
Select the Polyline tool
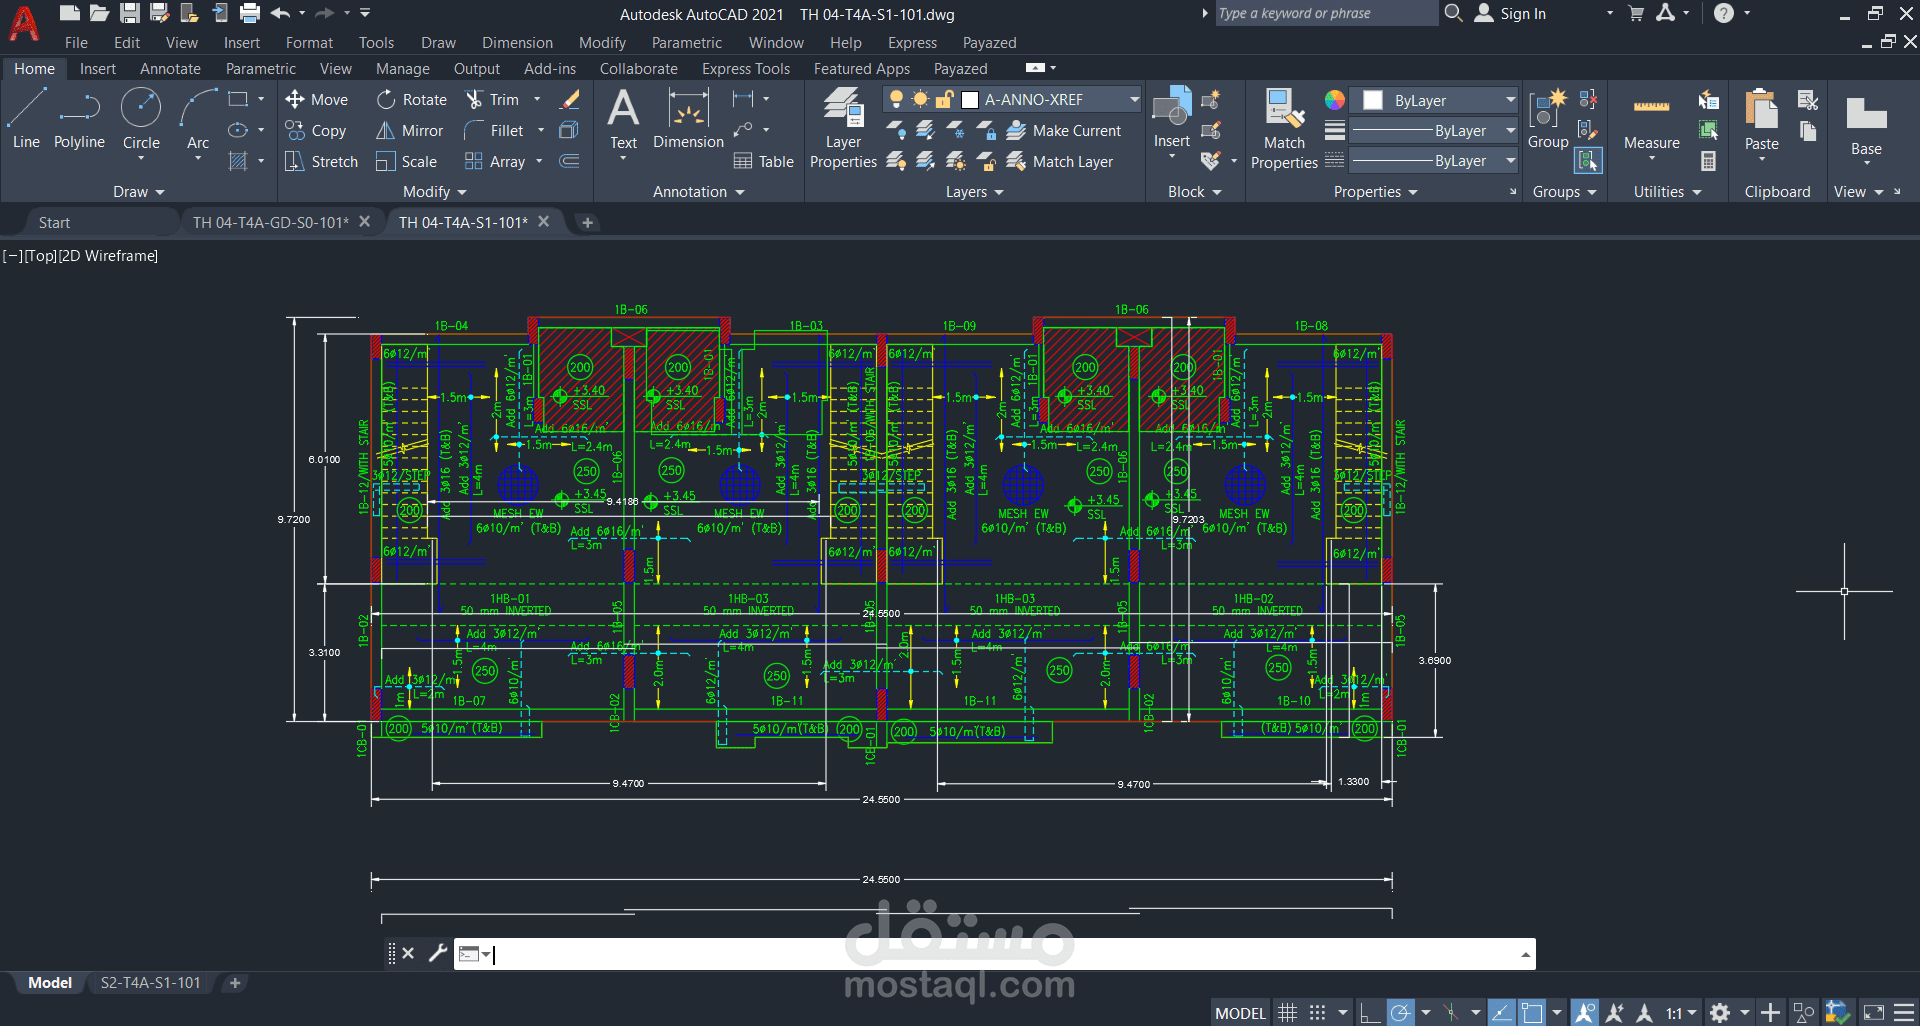point(79,119)
